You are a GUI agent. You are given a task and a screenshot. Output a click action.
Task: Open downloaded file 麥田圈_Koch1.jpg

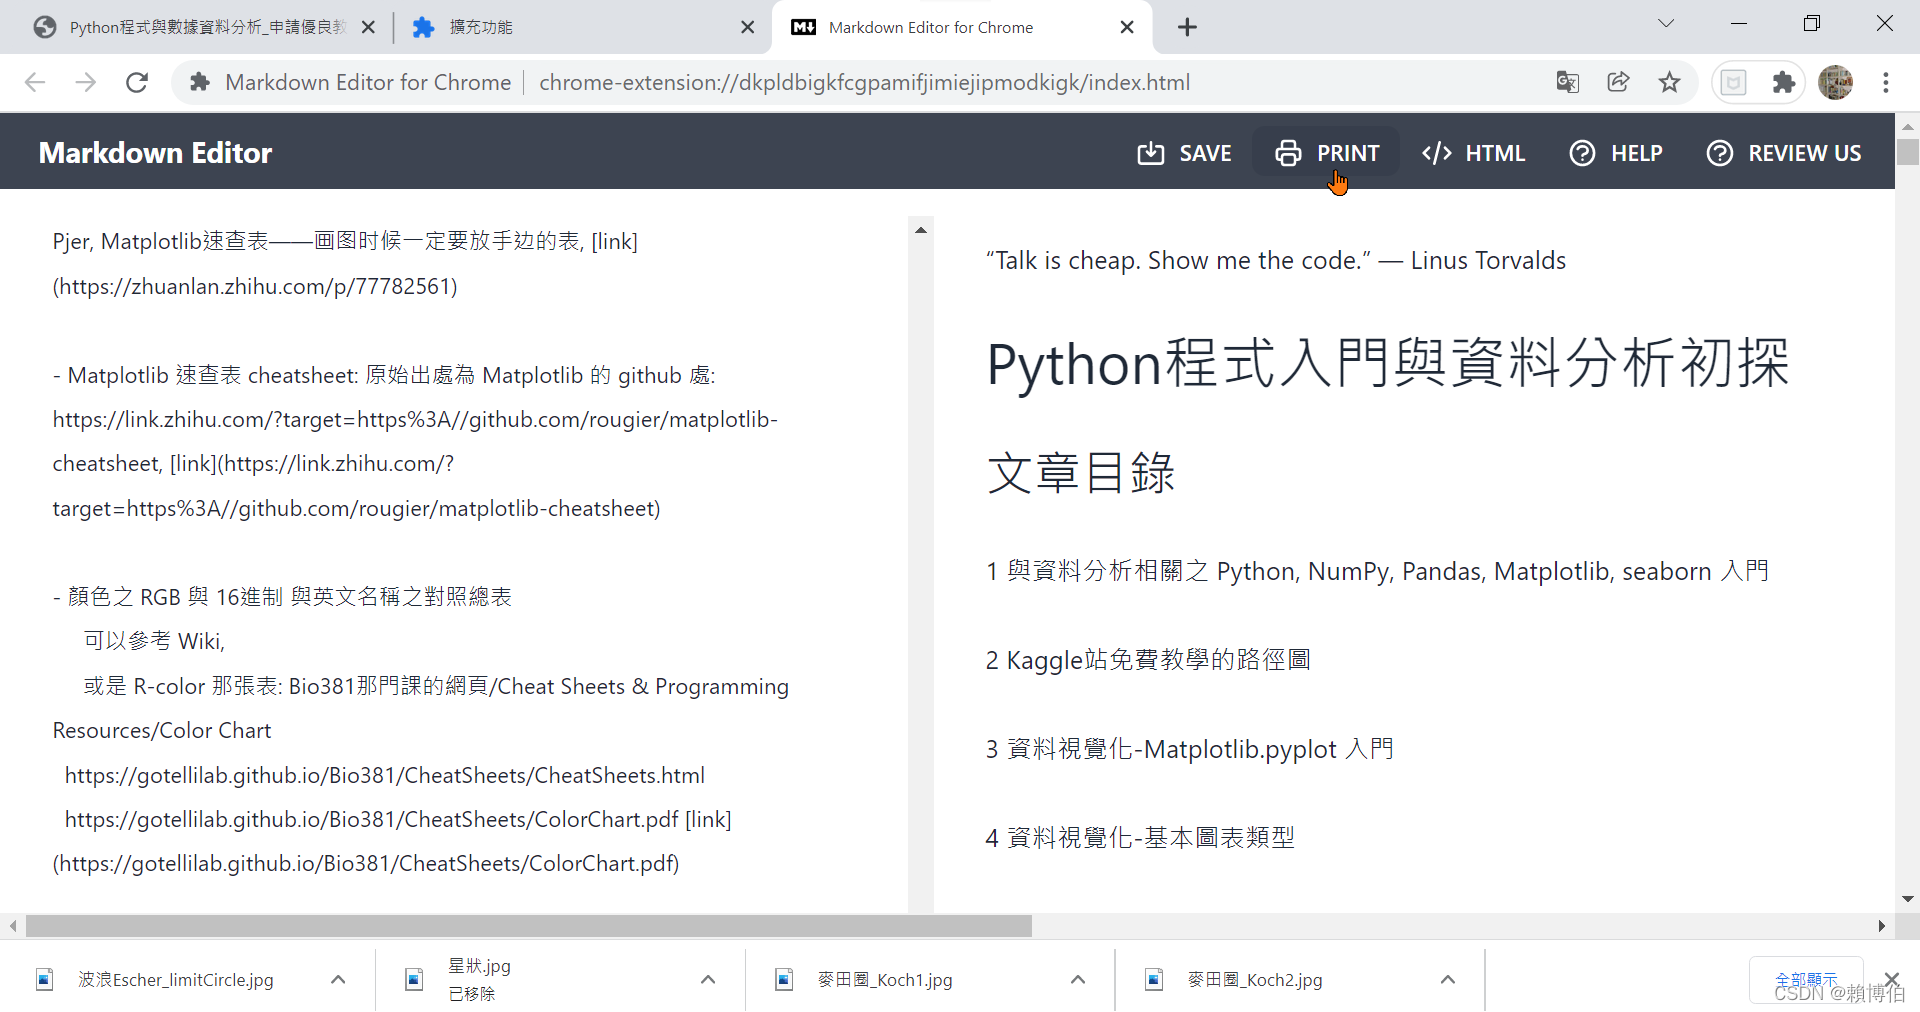[x=885, y=980]
